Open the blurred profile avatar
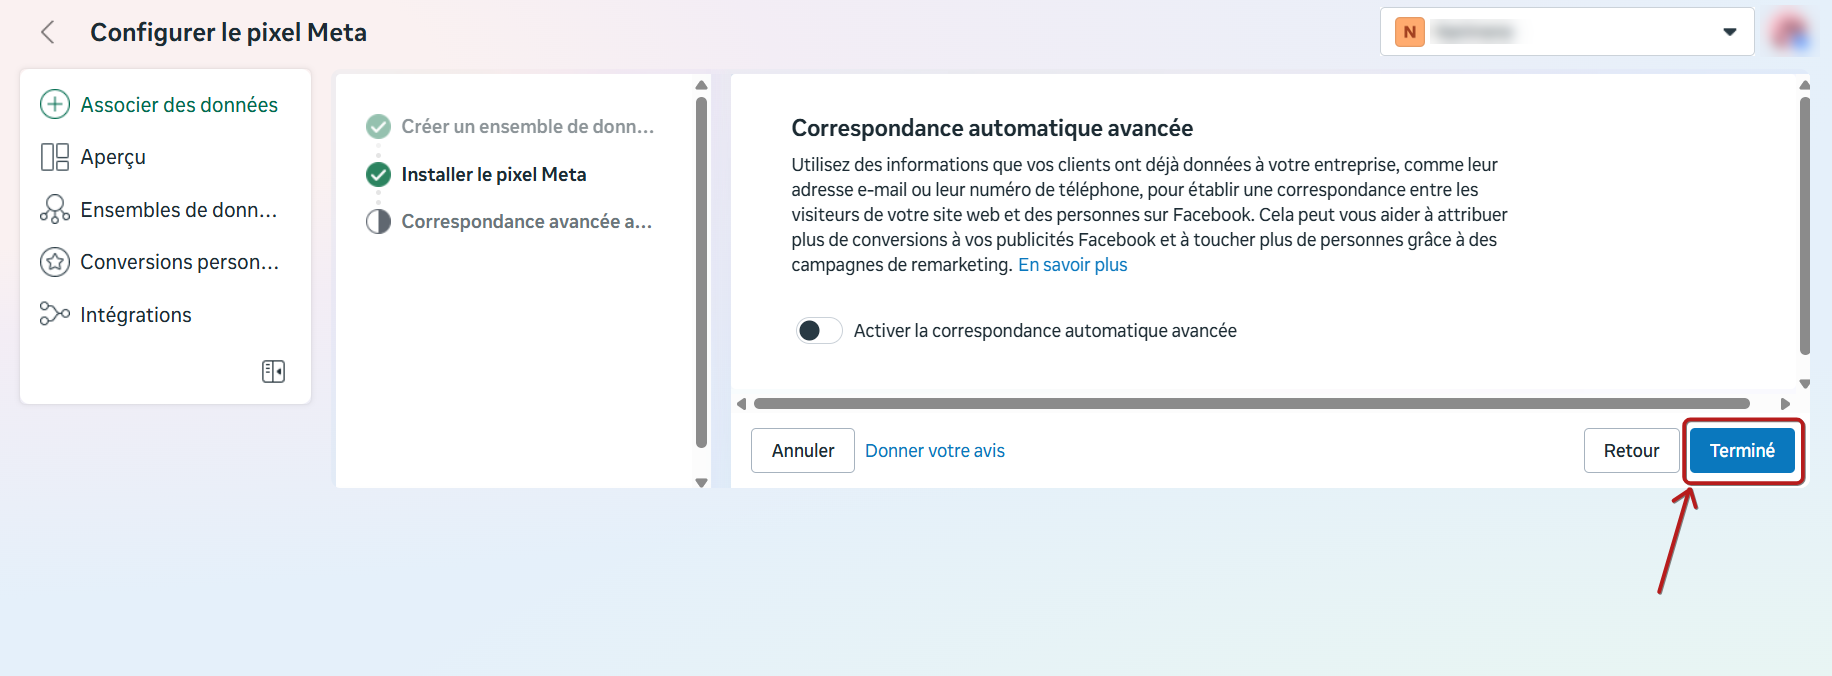This screenshot has width=1832, height=676. click(1790, 32)
